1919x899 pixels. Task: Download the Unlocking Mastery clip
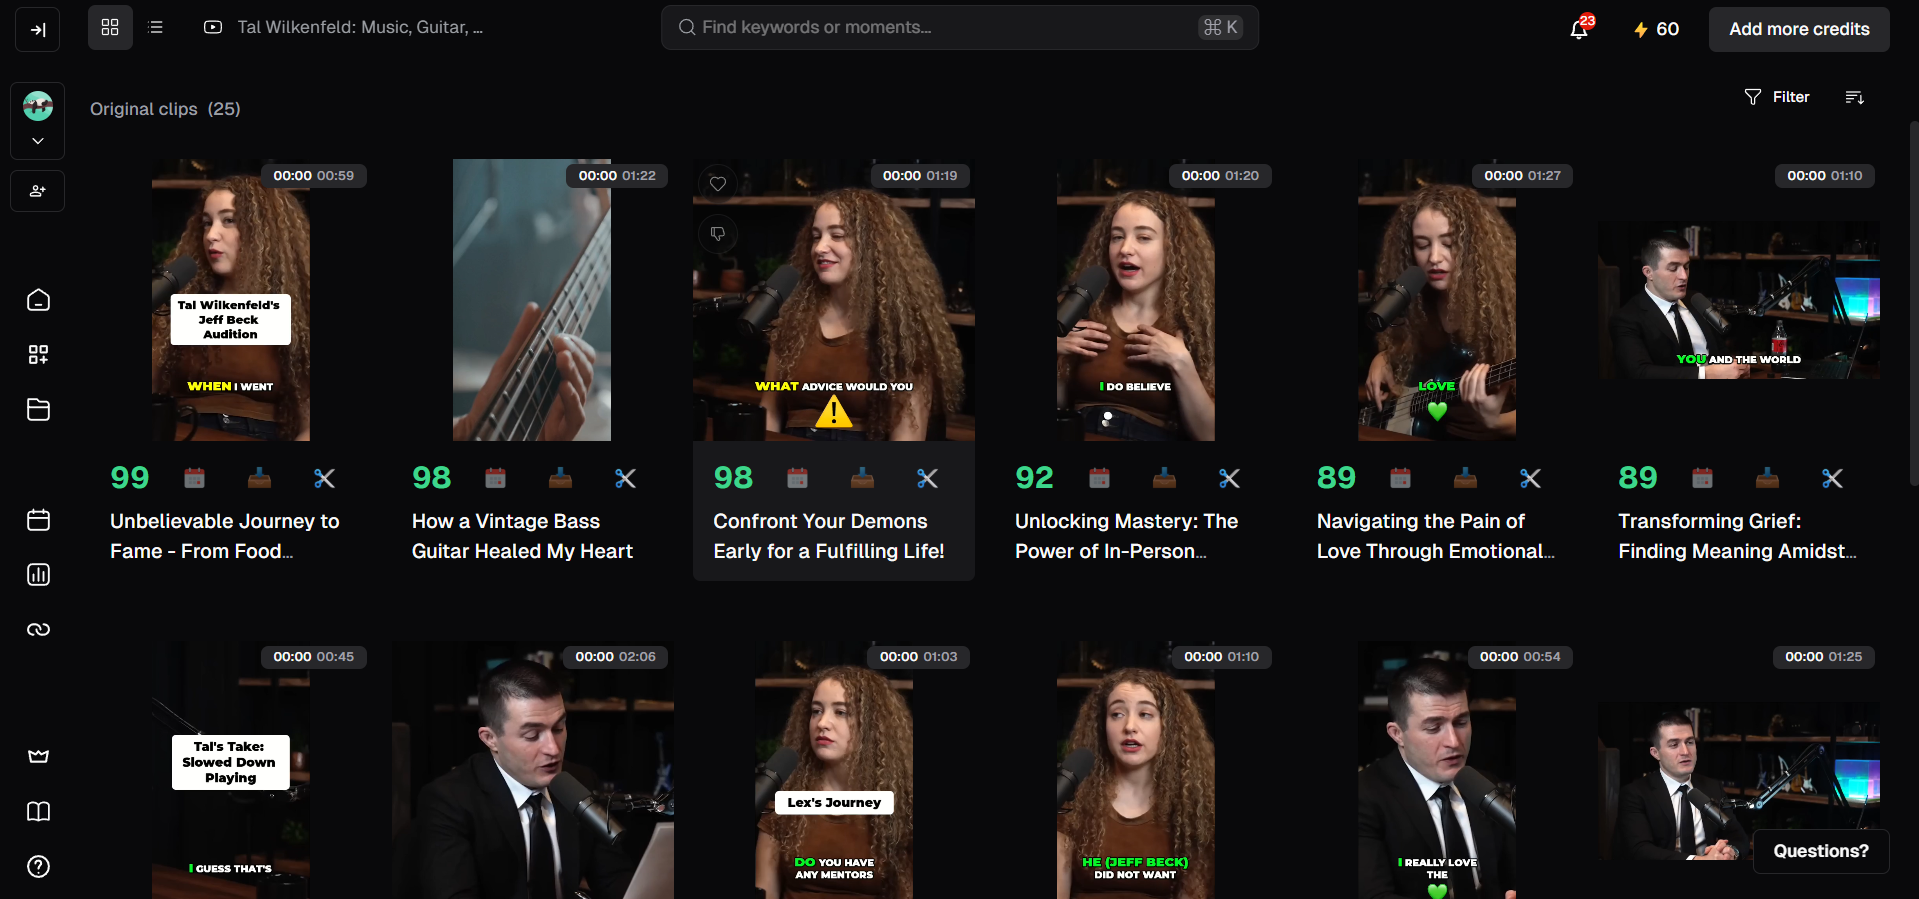[x=1165, y=478]
